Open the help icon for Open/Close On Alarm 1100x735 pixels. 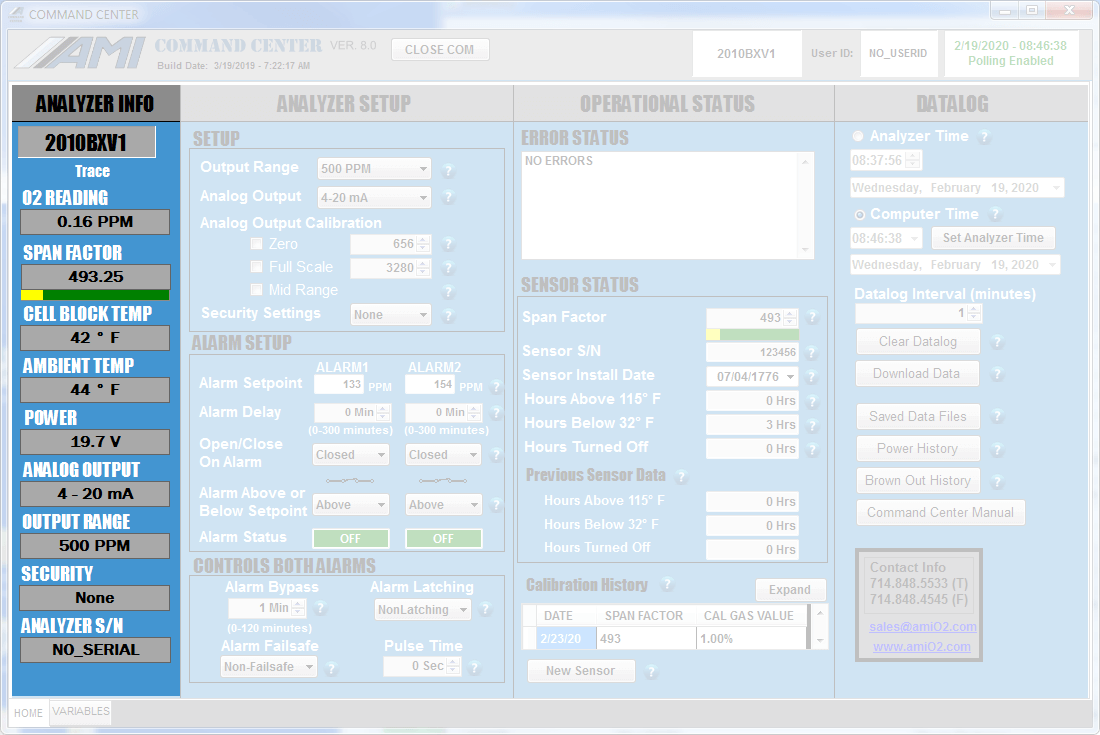point(496,454)
